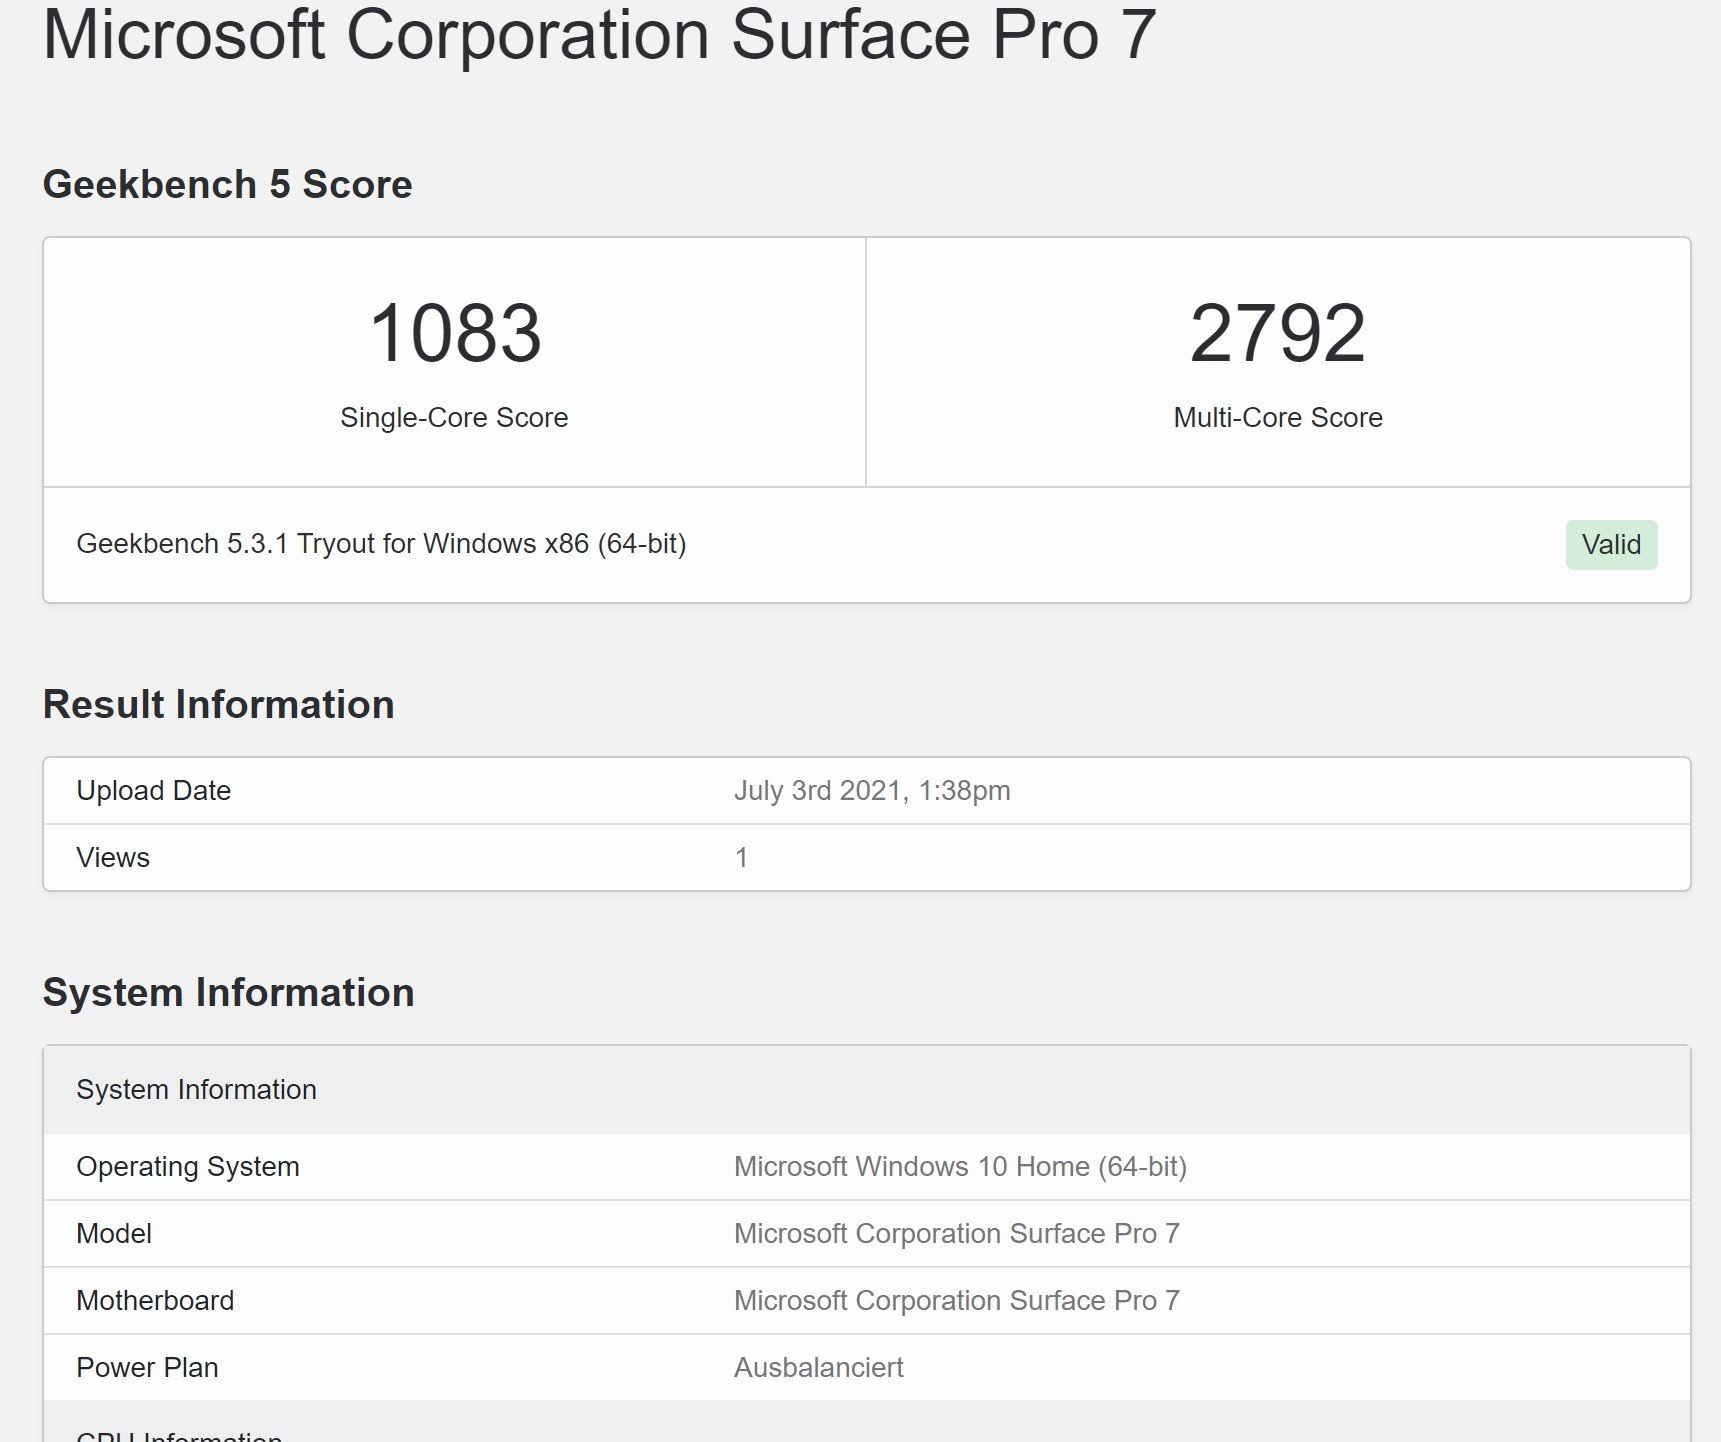Click the multi-core score 2792
The image size is (1721, 1442).
coord(1277,333)
